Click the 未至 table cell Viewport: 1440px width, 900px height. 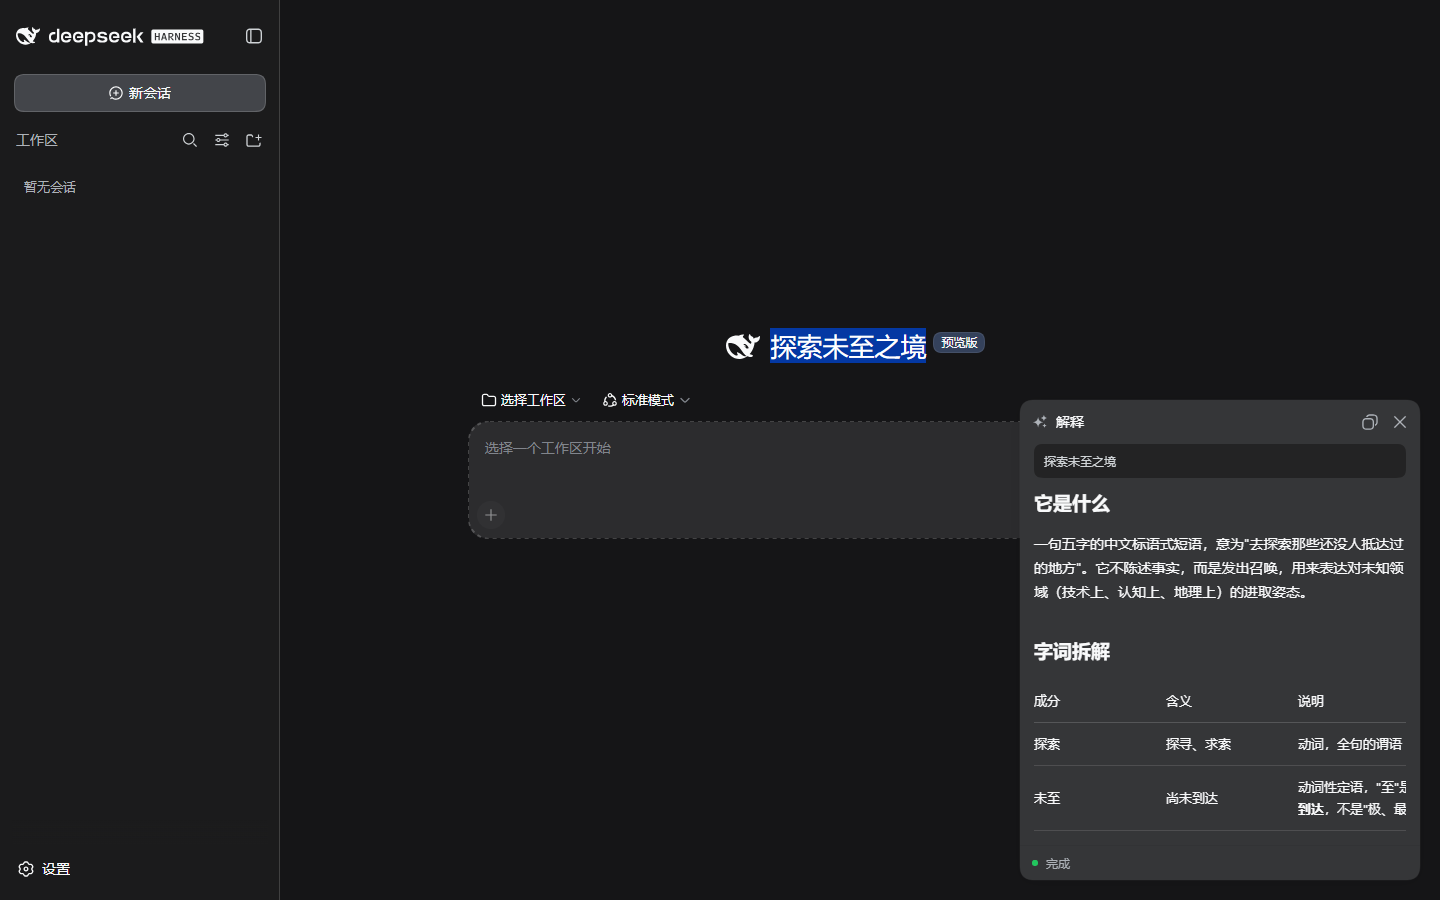pyautogui.click(x=1047, y=798)
